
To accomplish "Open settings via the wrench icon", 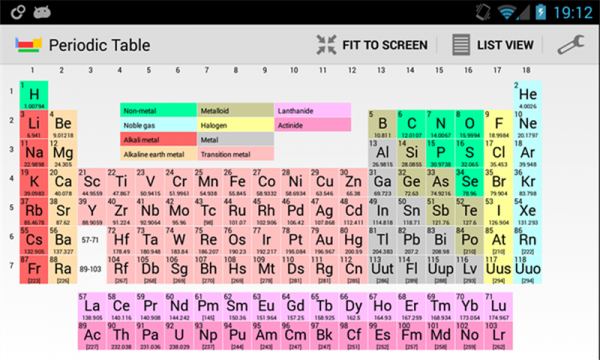I will (x=571, y=45).
